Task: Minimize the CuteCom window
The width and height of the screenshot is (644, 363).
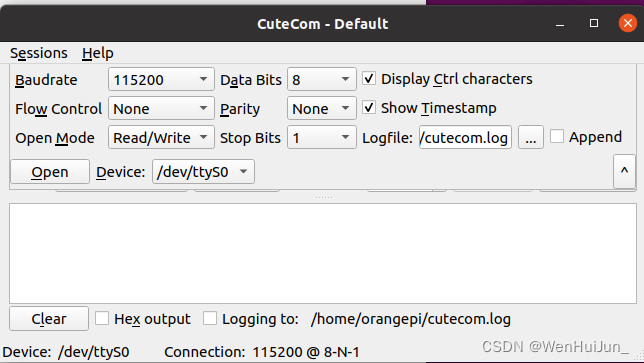Action: click(560, 23)
